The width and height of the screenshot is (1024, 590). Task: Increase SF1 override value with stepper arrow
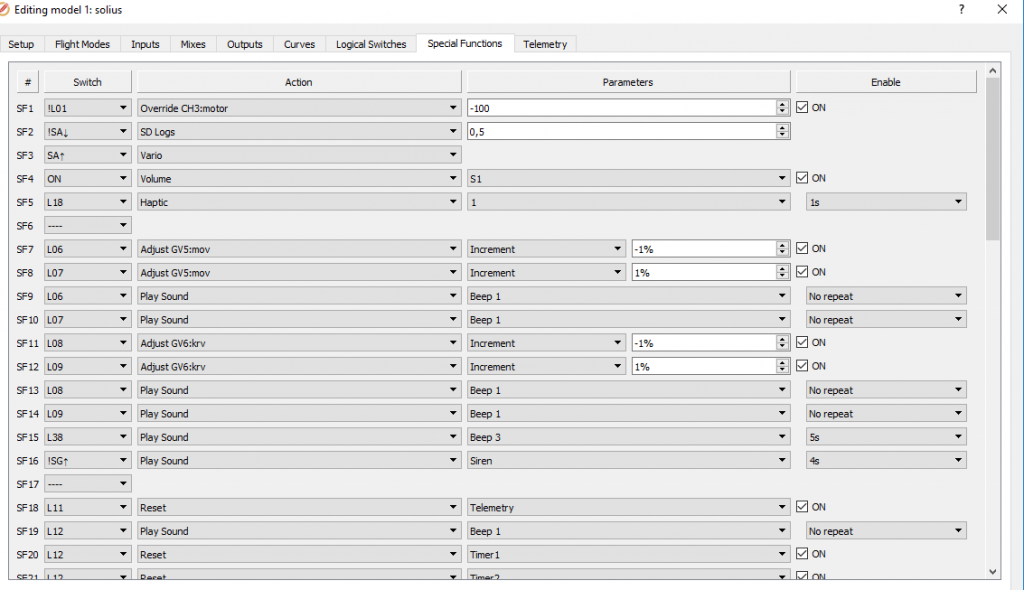point(782,104)
